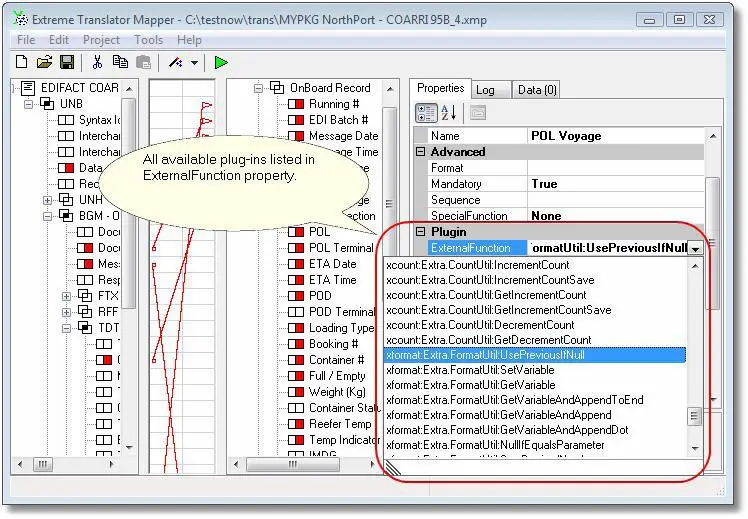Open the ExternalFunction dropdown arrow
The width and height of the screenshot is (748, 519).
[x=695, y=248]
